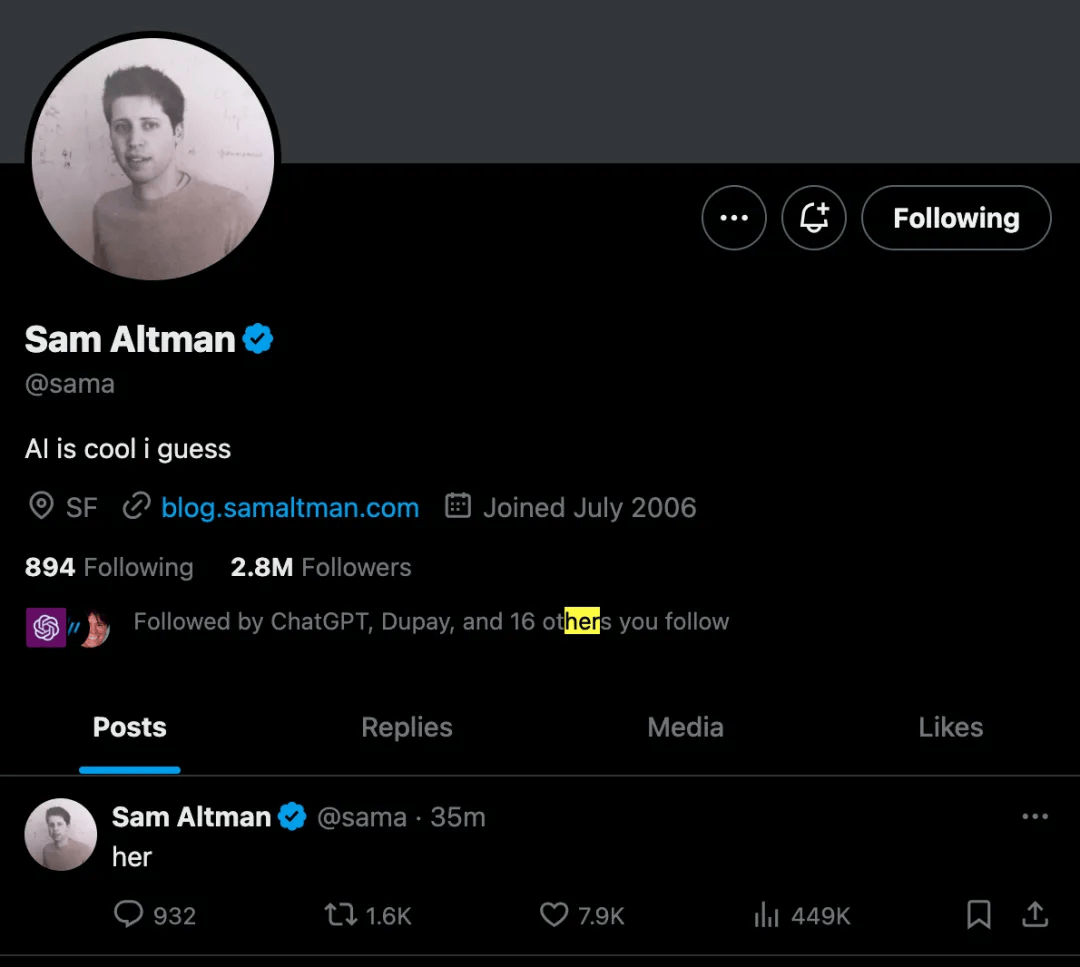Reply to the "her" post

(x=129, y=914)
